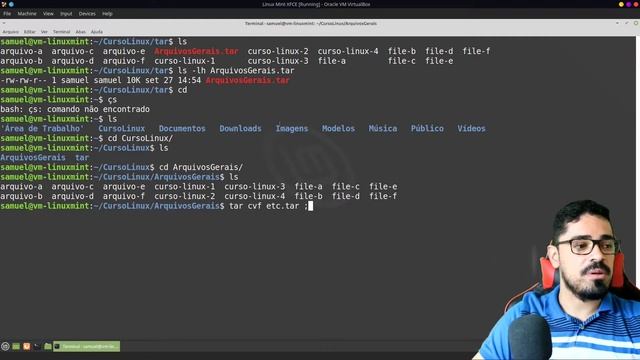Screen dimensions: 640x360
Task: Click the 'cd CursoLinux/' command text
Action: 140,138
